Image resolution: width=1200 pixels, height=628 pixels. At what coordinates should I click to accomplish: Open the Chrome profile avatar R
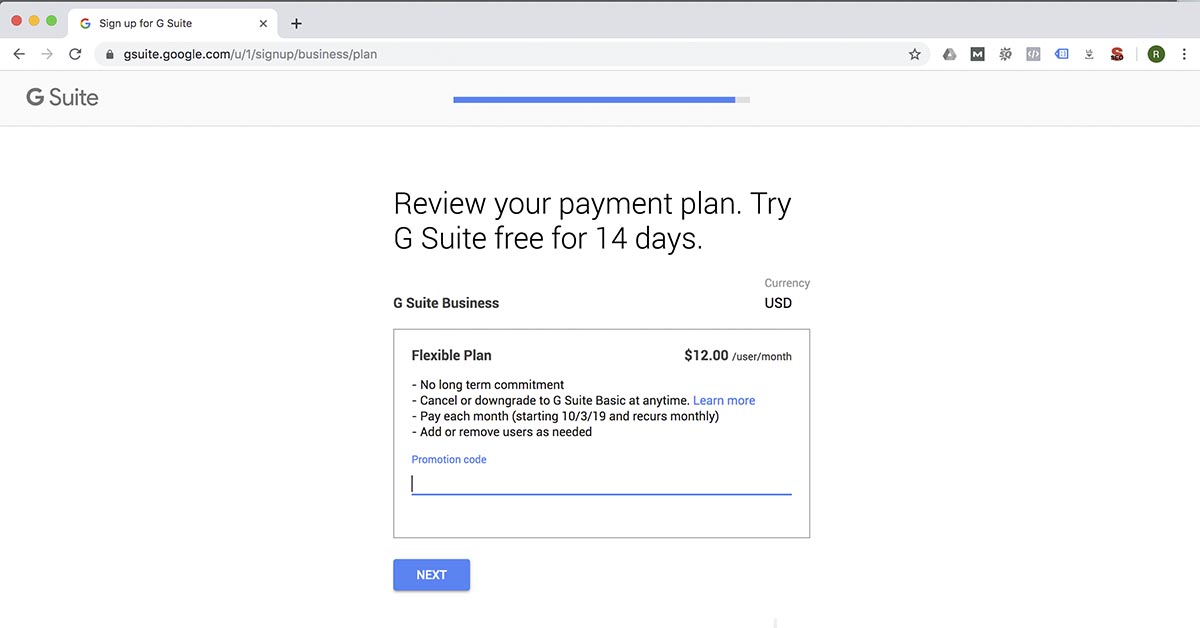[1156, 53]
